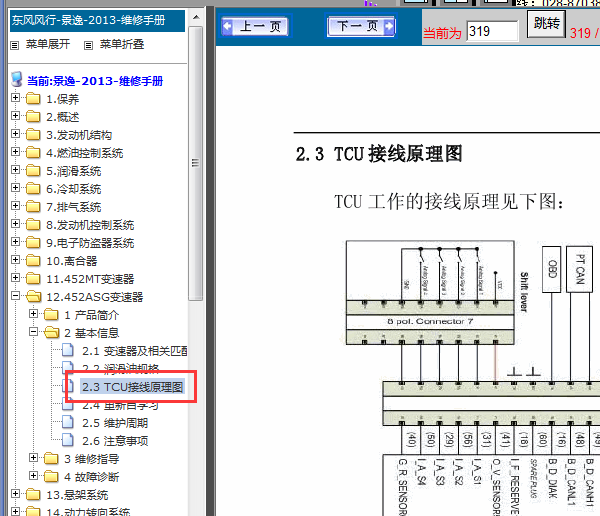Click the page icon of 2.5 维护周期
The height and width of the screenshot is (516, 600).
click(x=68, y=422)
